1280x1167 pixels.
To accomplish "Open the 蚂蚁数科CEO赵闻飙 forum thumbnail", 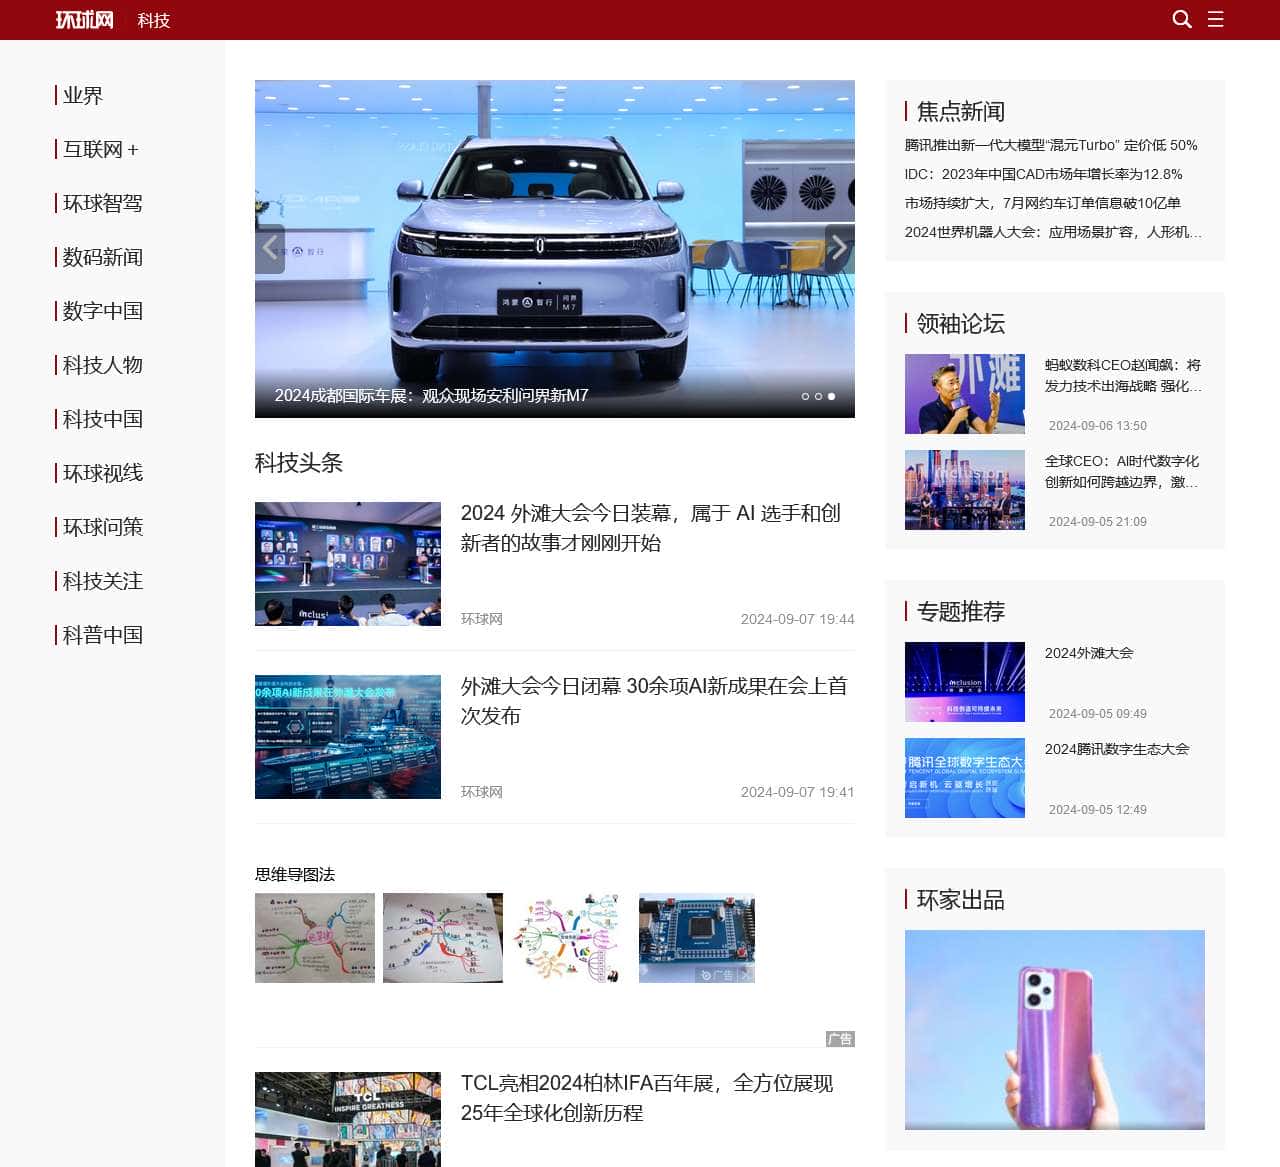I will pyautogui.click(x=964, y=394).
